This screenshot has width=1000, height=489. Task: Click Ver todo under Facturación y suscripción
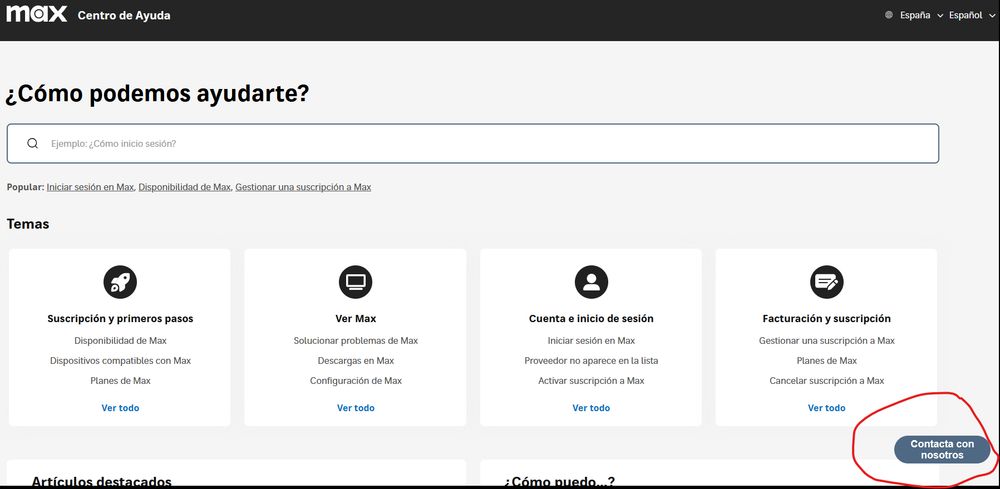click(x=827, y=408)
